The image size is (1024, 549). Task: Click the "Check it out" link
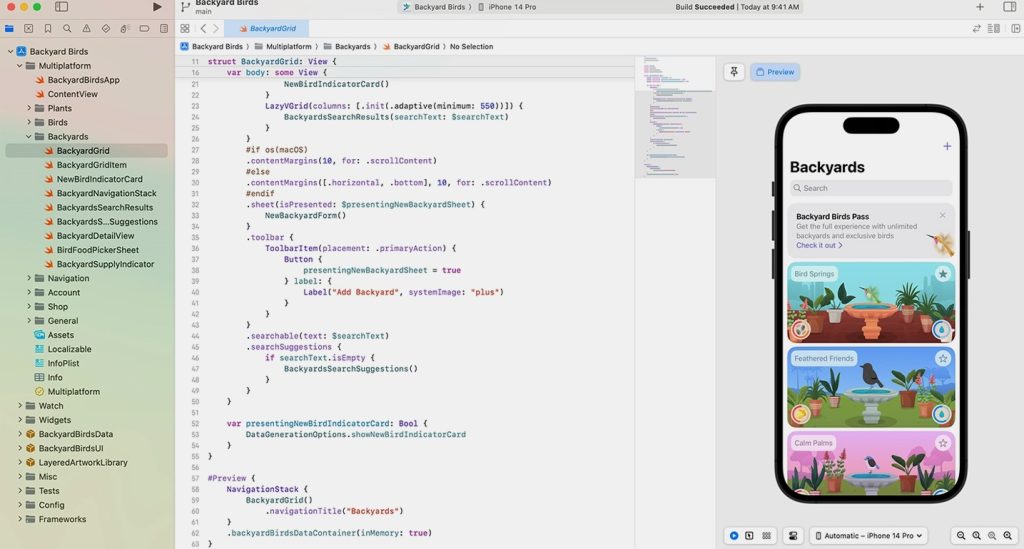point(819,245)
